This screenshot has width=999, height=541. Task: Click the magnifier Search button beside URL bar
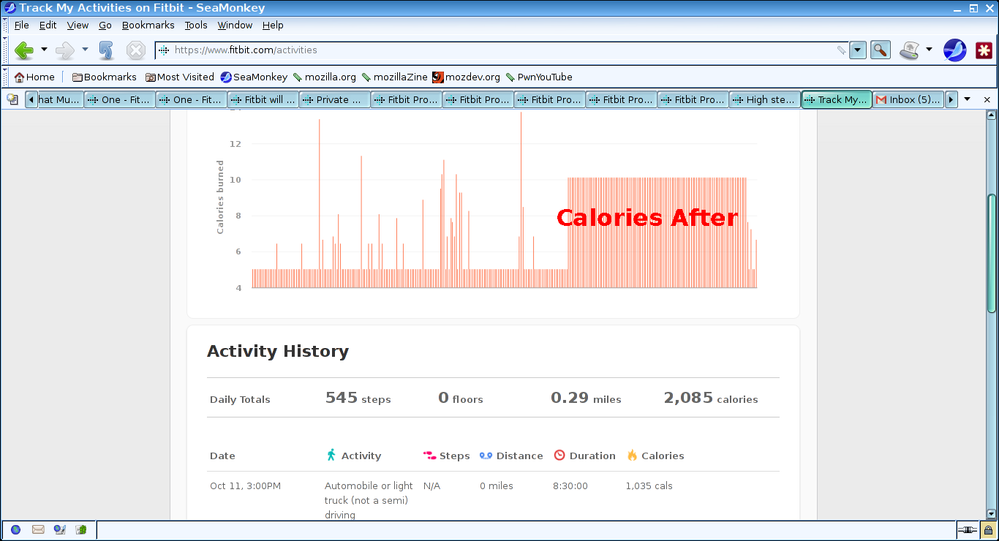880,50
